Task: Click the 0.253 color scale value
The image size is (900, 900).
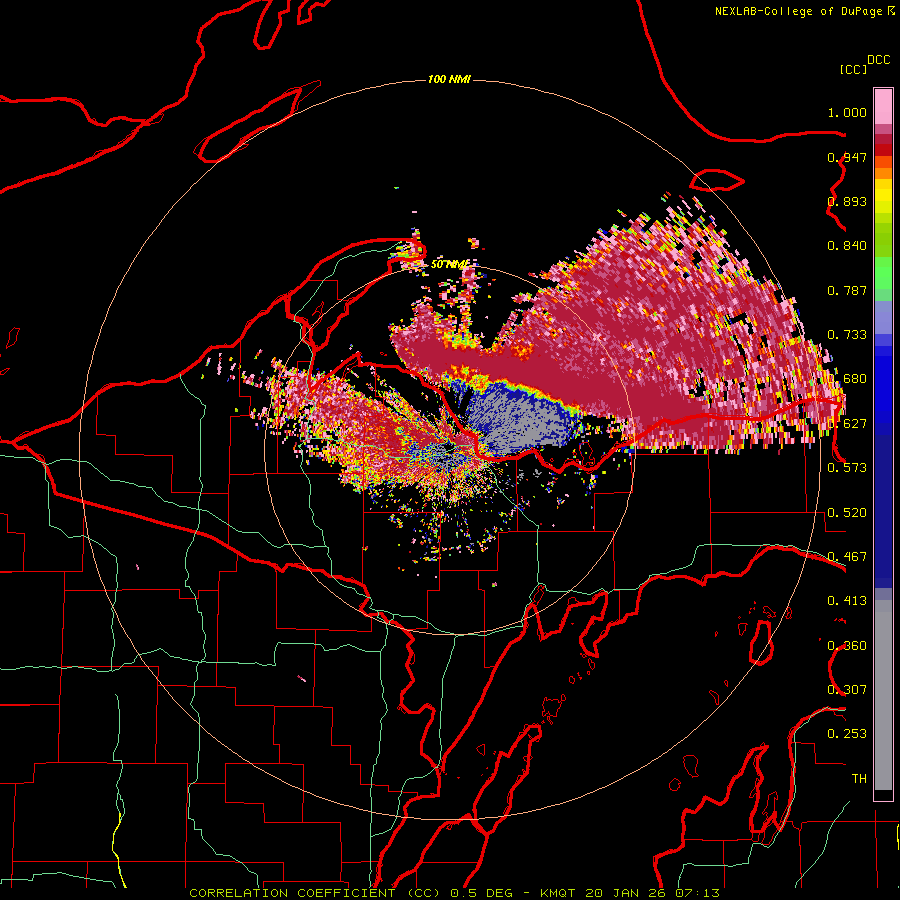Action: pyautogui.click(x=847, y=734)
